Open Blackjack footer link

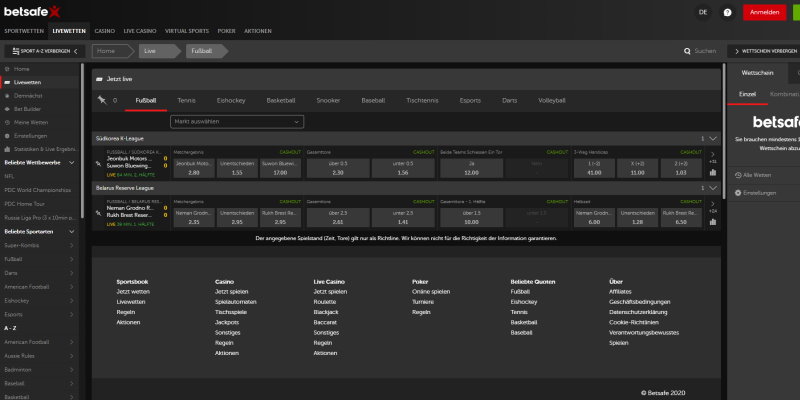[x=326, y=312]
